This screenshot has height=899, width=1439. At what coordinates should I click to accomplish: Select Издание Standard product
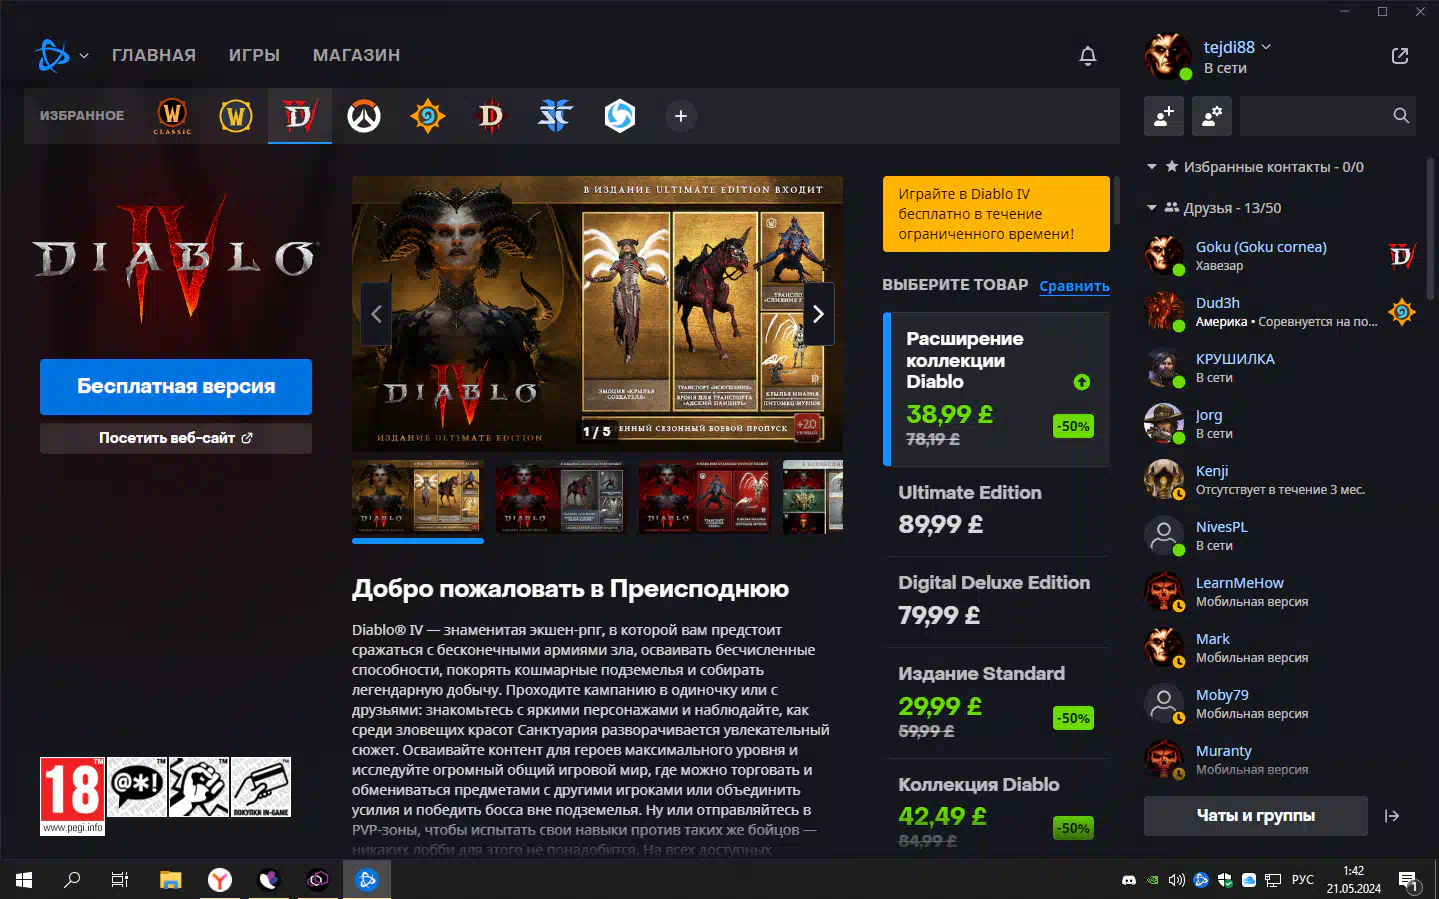[x=997, y=703]
